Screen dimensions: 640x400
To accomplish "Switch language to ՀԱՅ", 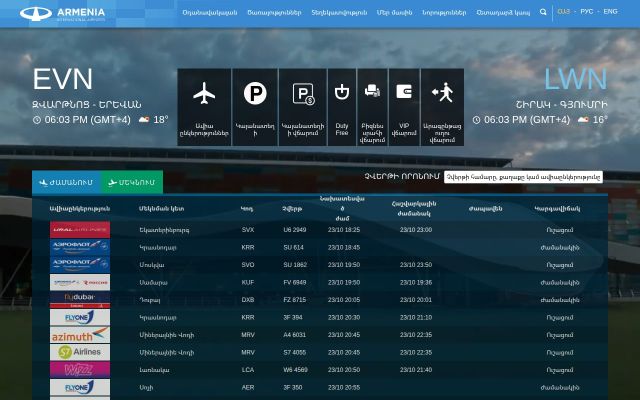I will point(564,11).
